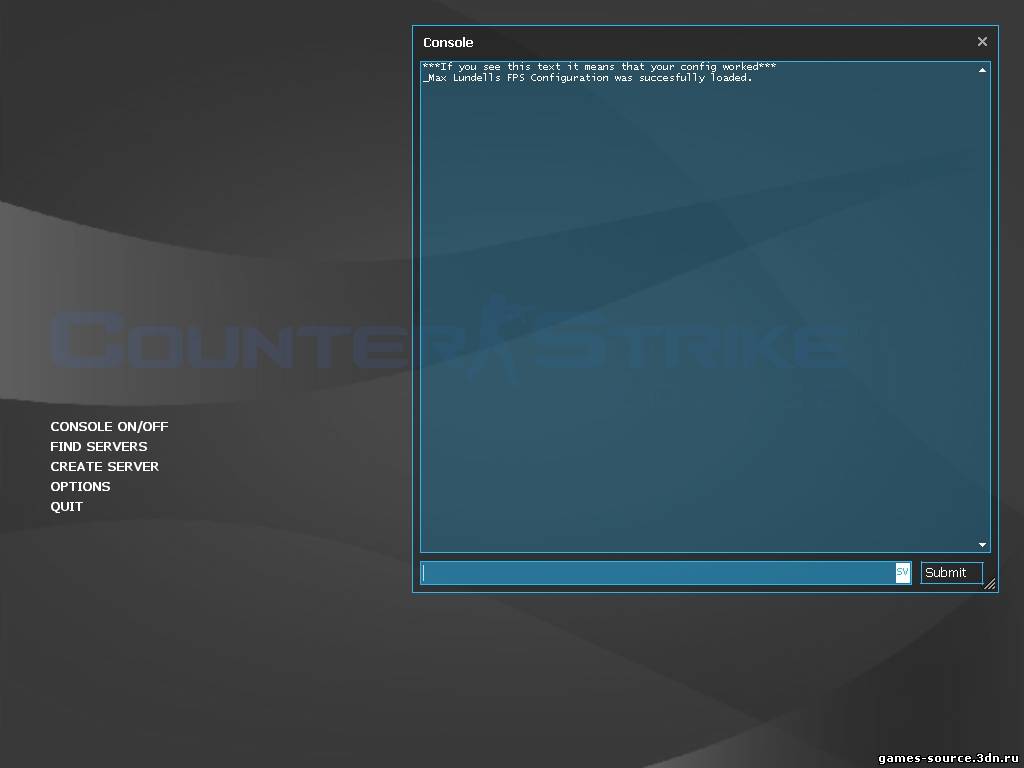Click the console scroll up arrow
Screen dimensions: 1024x768
tap(982, 70)
